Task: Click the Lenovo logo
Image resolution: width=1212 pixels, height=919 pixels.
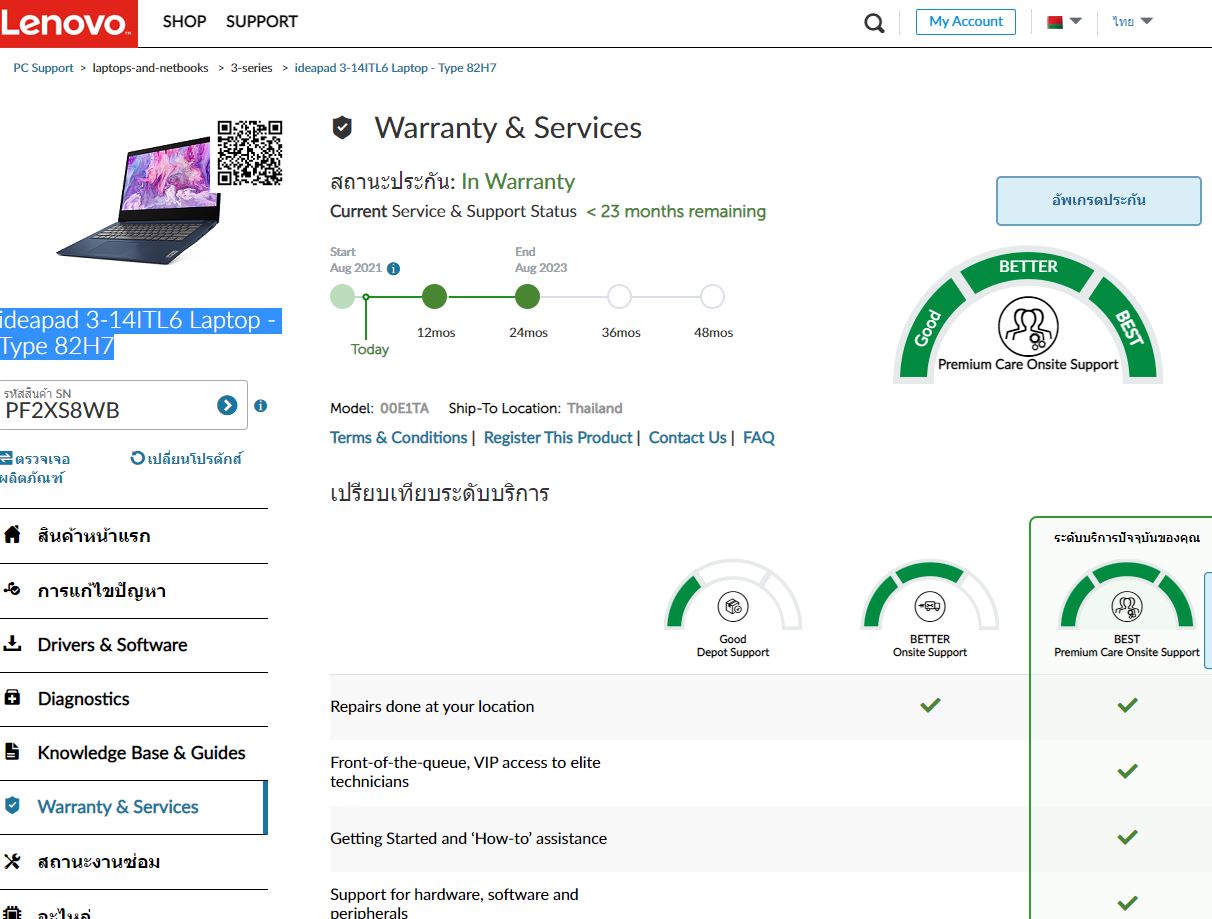Action: pyautogui.click(x=68, y=23)
